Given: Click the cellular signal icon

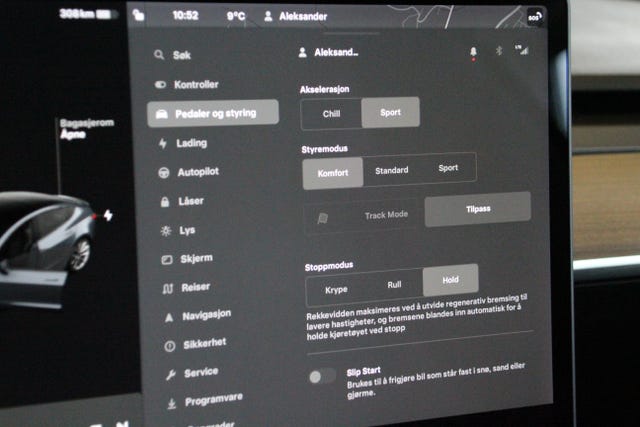Looking at the screenshot, I should tap(522, 49).
